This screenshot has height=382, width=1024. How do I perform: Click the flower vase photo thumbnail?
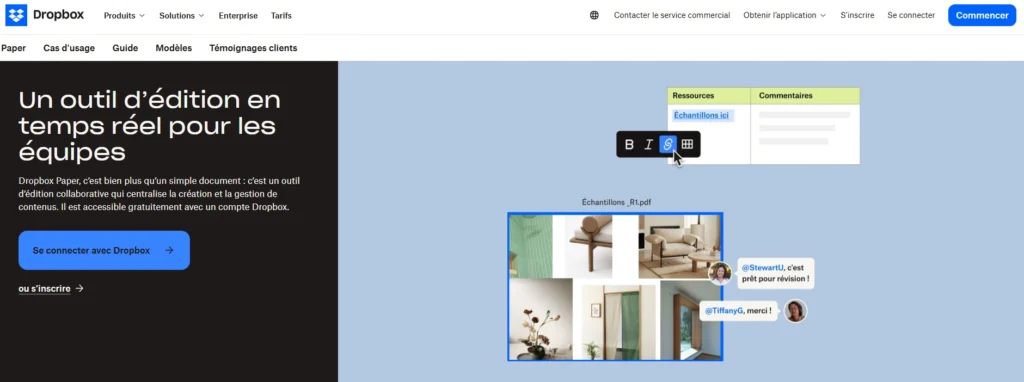tap(541, 319)
